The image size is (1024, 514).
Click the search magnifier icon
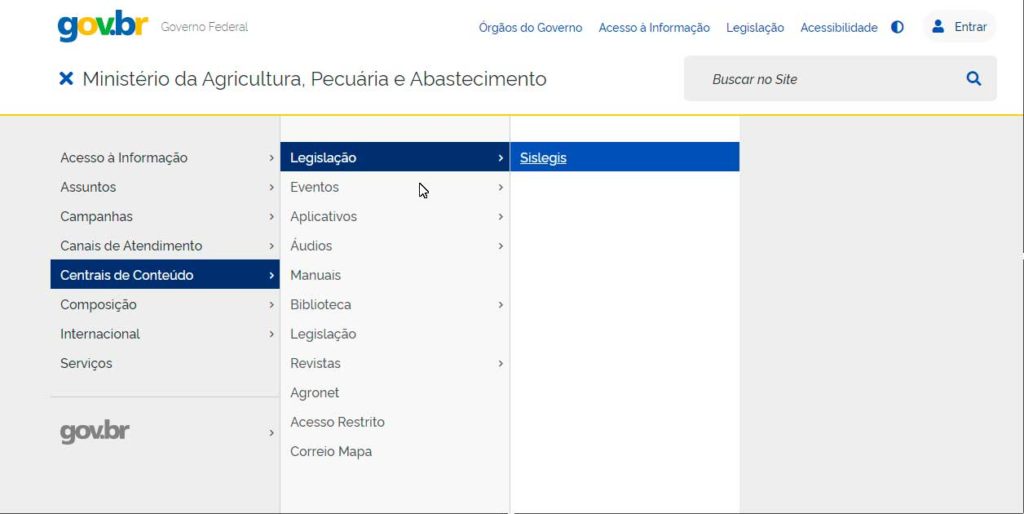point(974,79)
